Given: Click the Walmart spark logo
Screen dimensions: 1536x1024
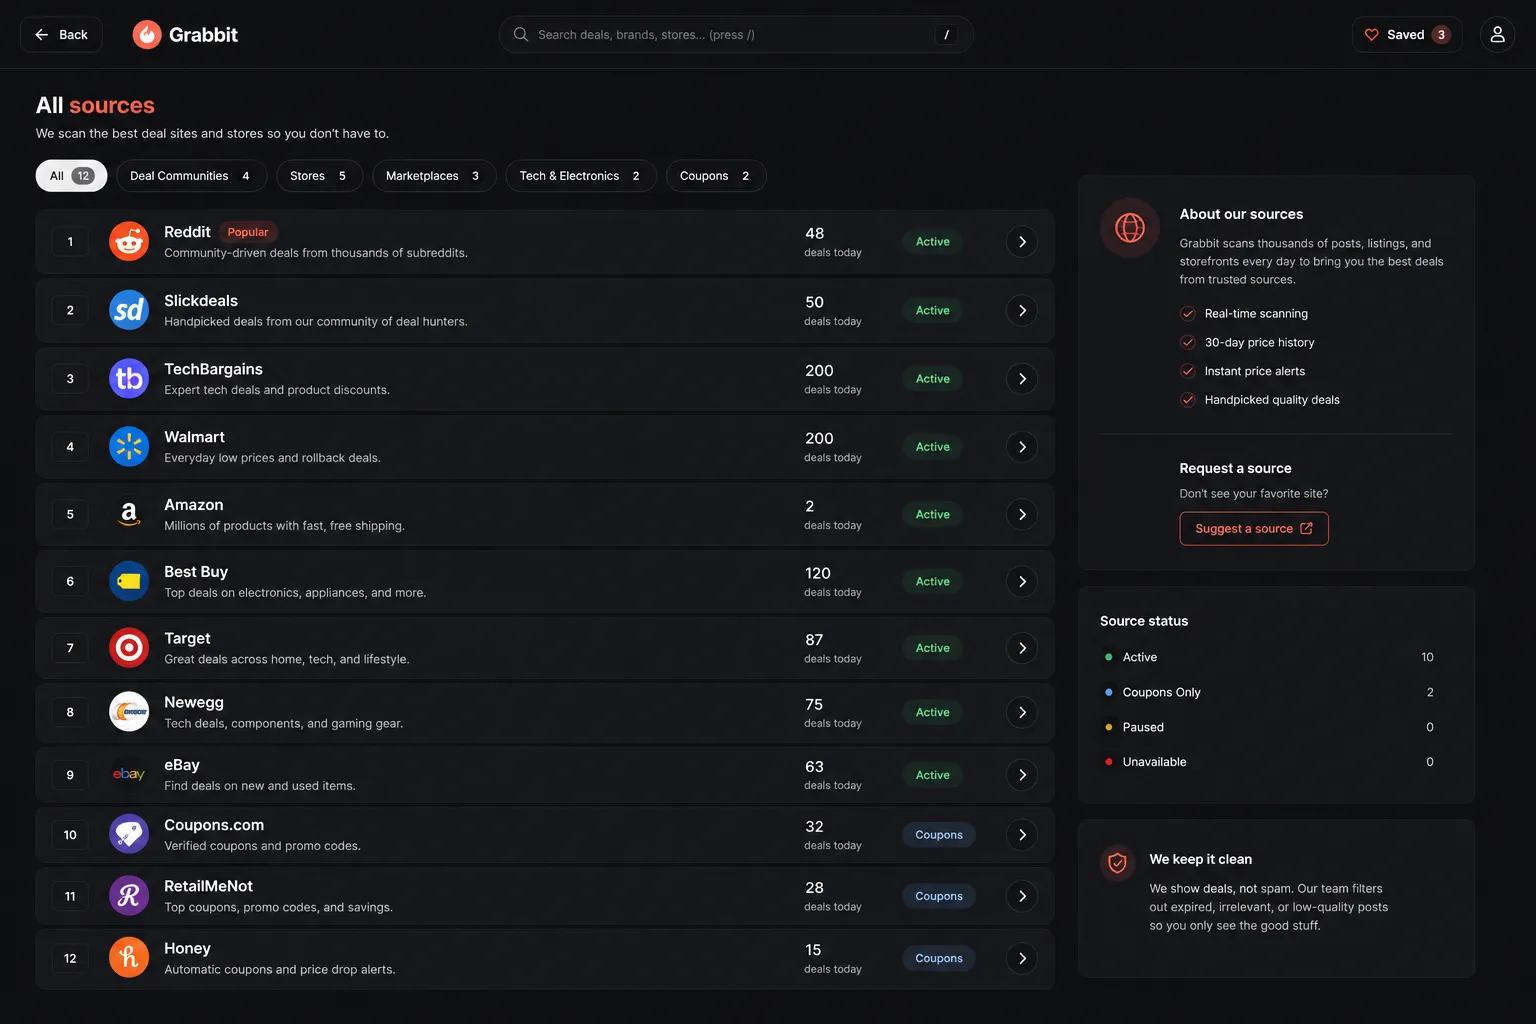Looking at the screenshot, I should [129, 447].
